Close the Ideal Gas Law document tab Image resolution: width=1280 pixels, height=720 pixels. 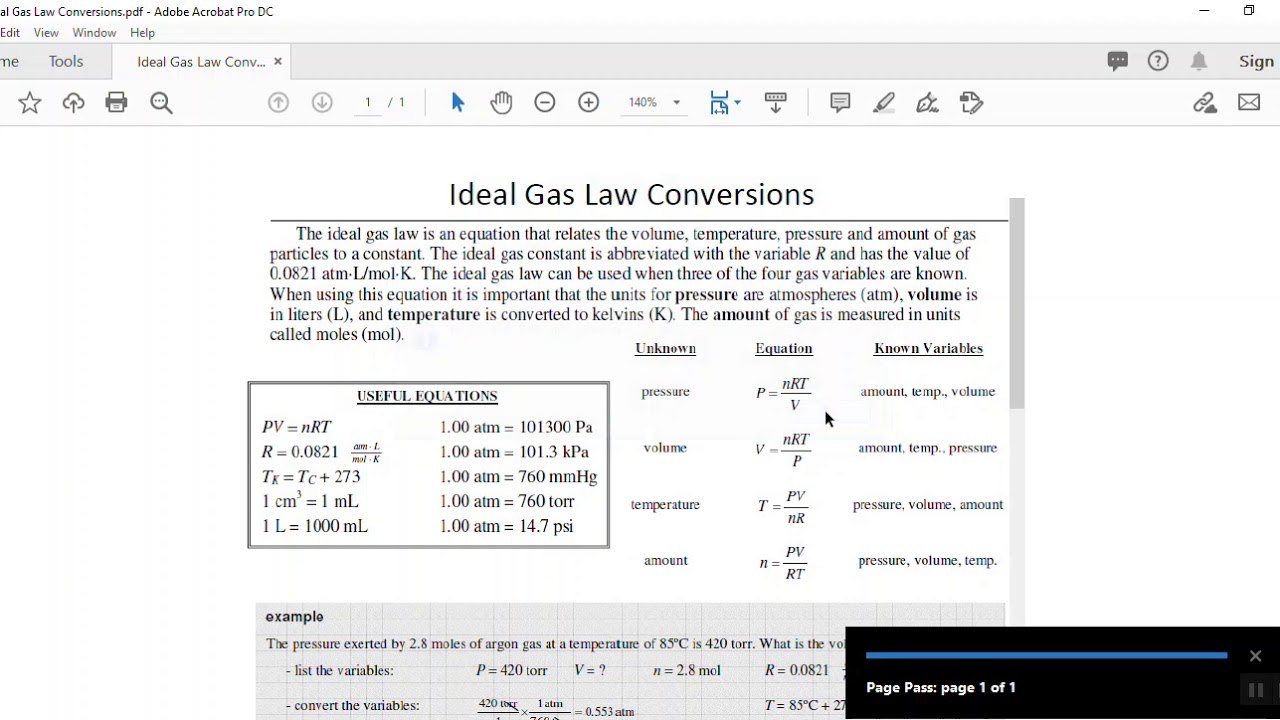pyautogui.click(x=278, y=61)
